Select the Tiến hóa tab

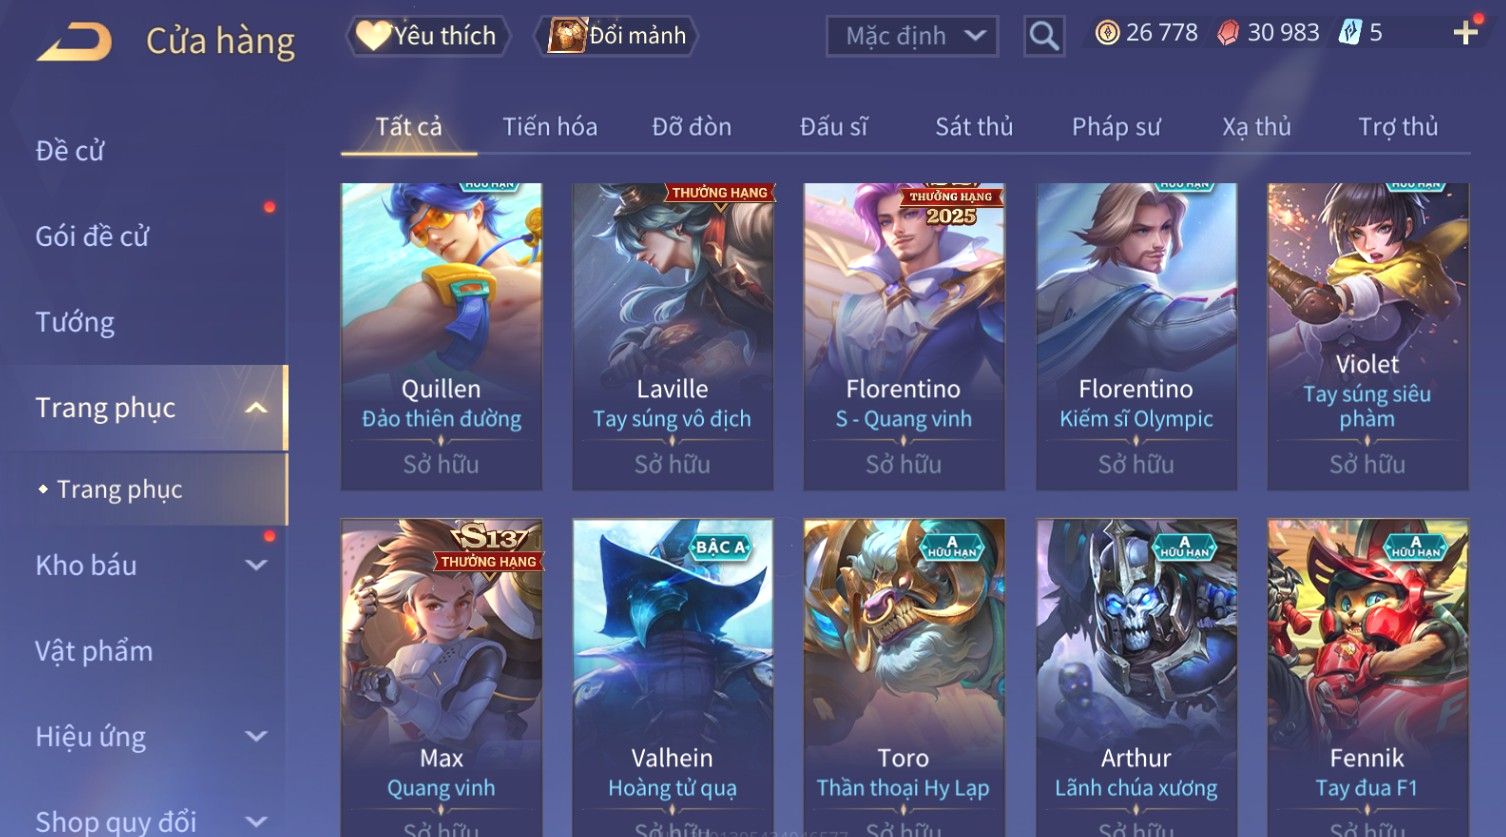click(x=550, y=127)
